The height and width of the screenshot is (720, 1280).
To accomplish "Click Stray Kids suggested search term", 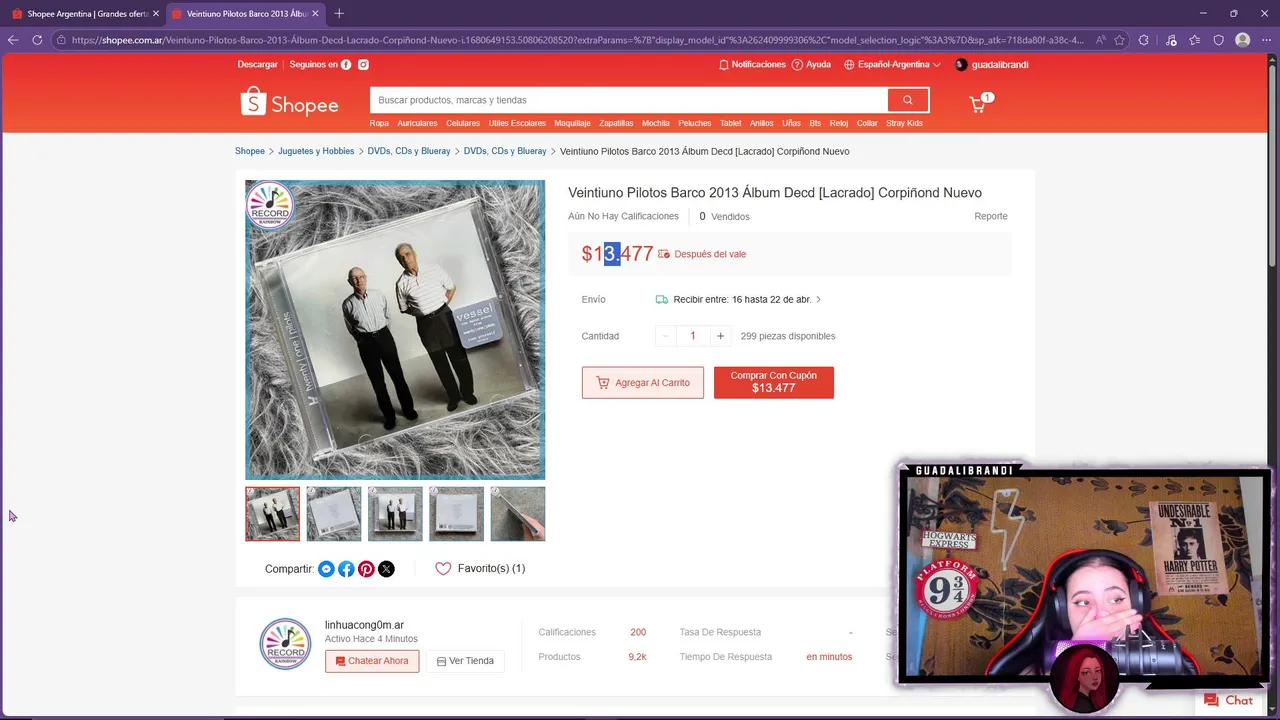I will tap(904, 123).
